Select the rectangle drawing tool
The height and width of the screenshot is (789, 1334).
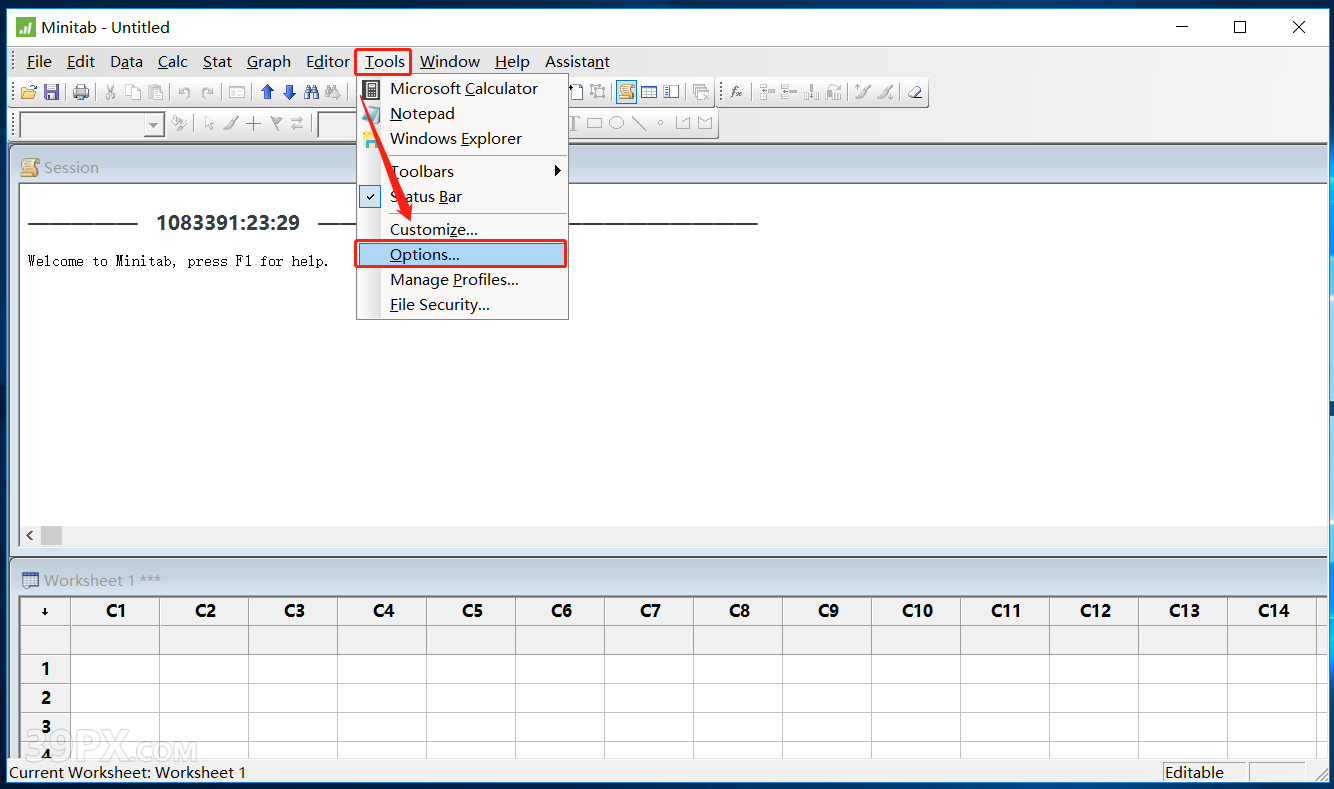pos(594,123)
